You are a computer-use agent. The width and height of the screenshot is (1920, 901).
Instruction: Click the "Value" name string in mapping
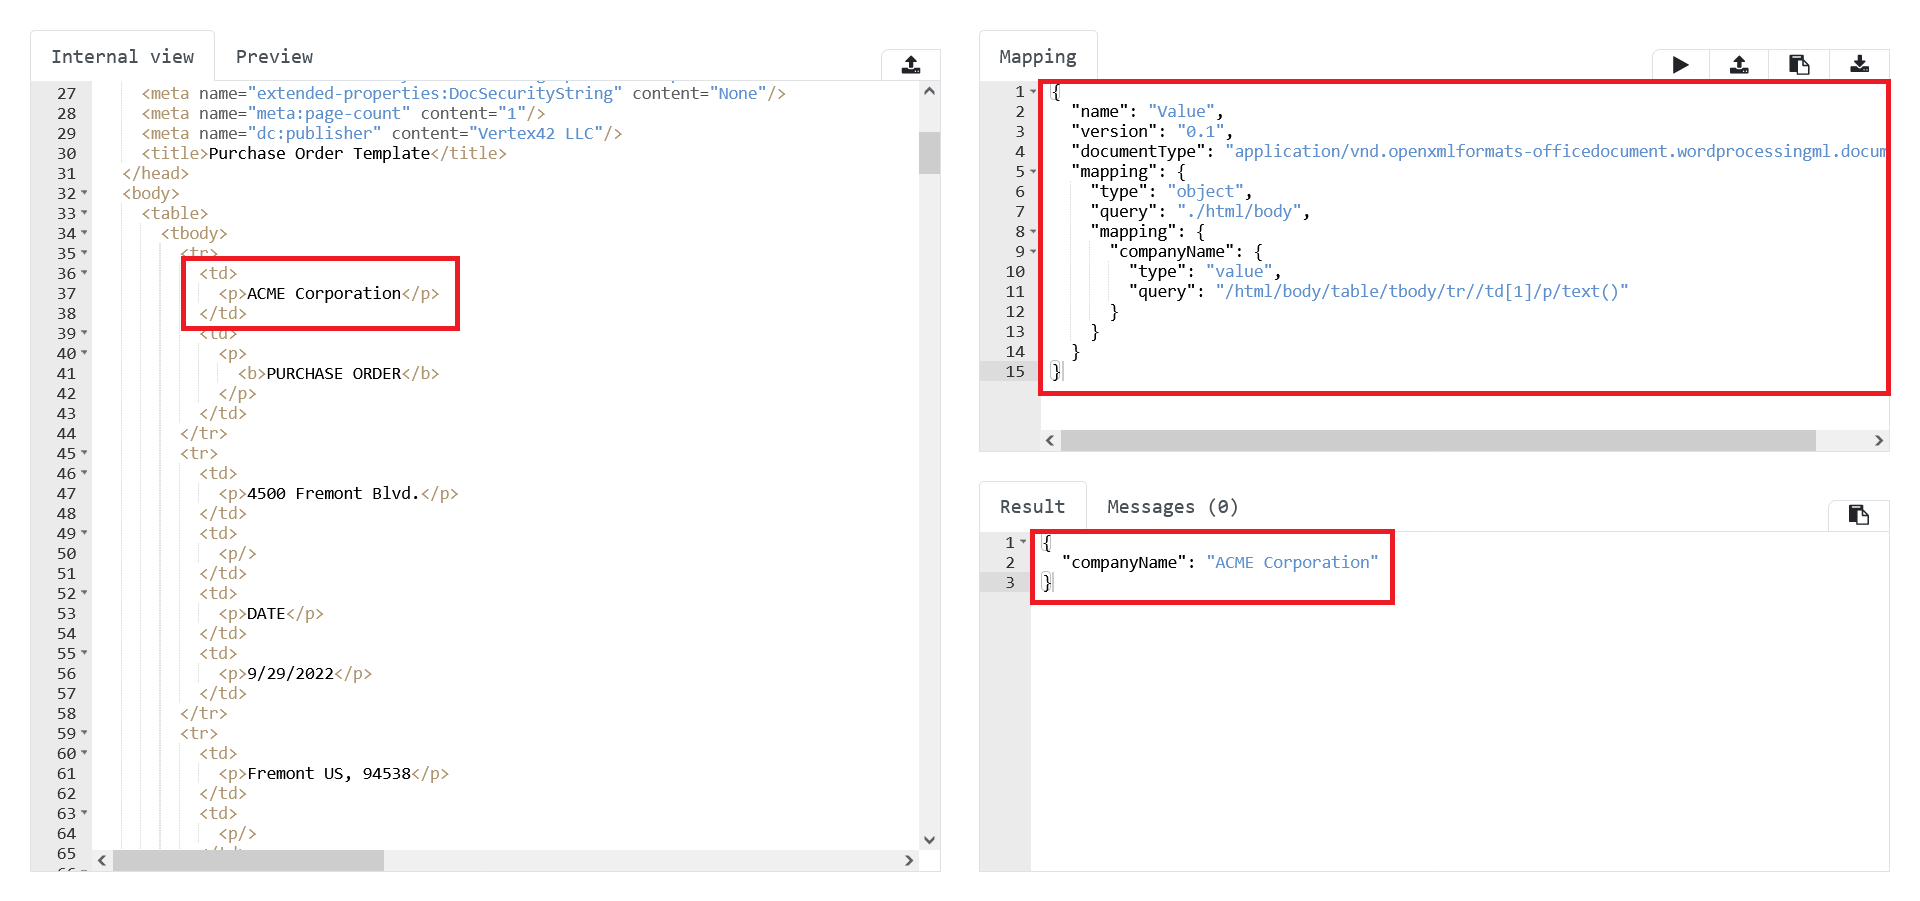pos(1181,111)
